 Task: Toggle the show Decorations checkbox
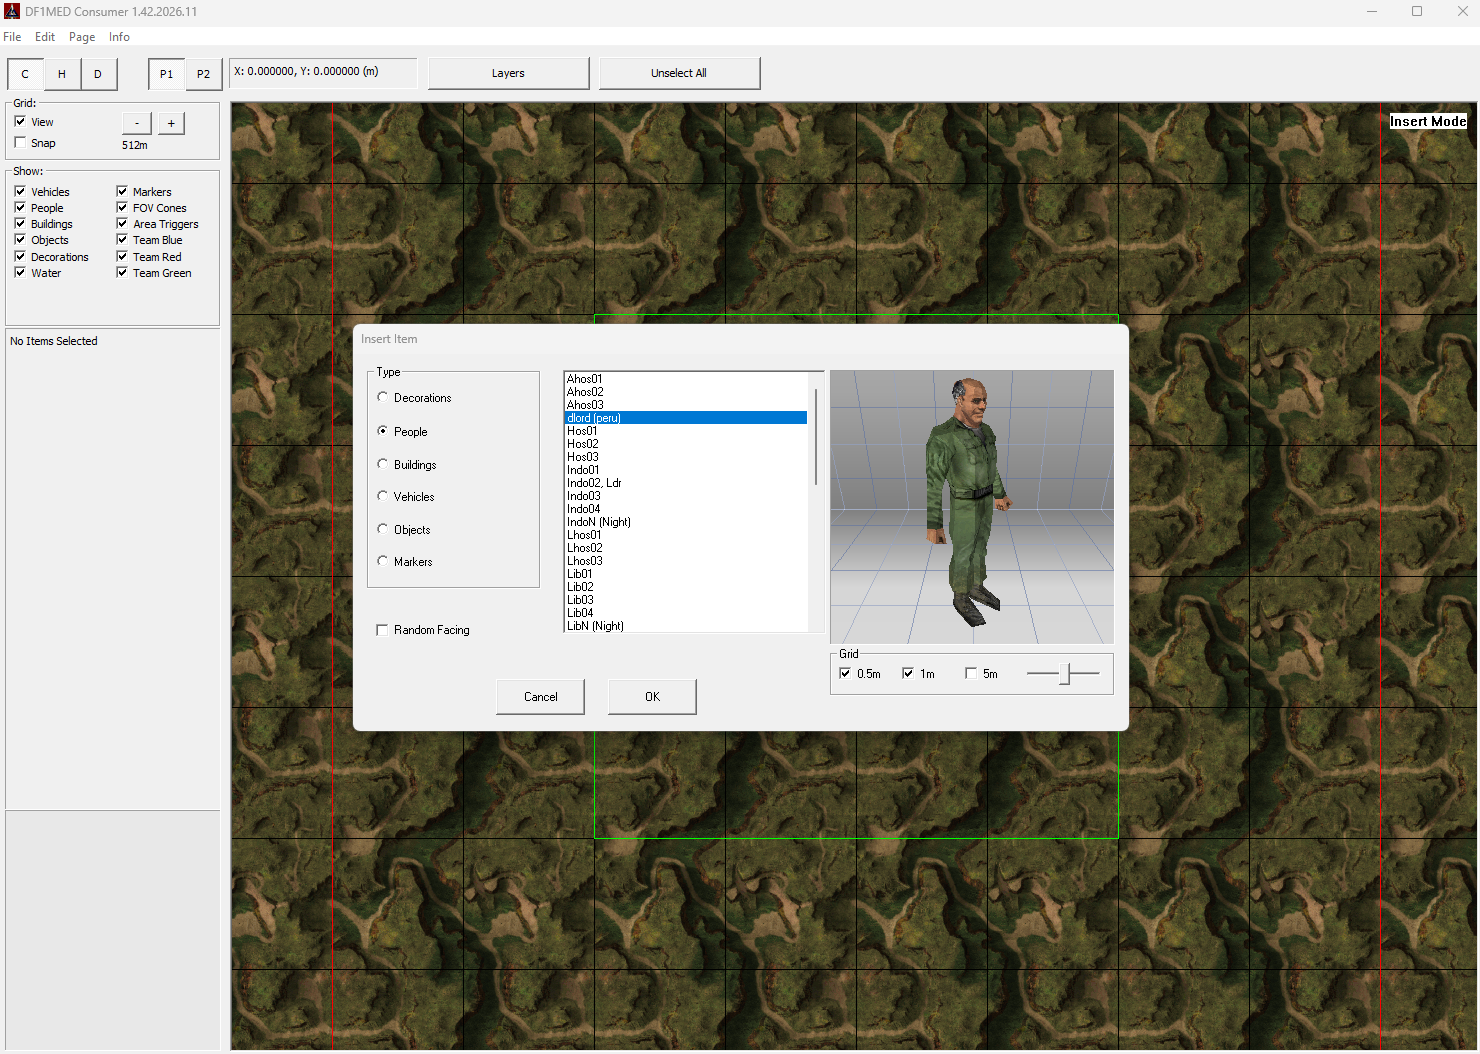pyautogui.click(x=20, y=256)
